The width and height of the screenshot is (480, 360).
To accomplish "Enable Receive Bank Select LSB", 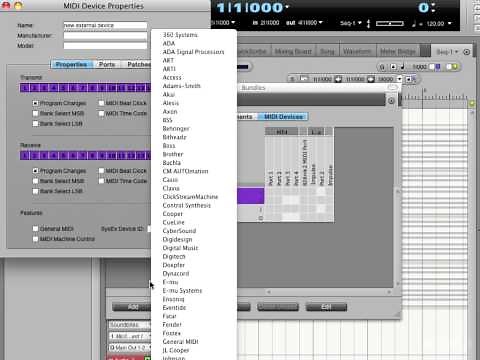I will point(35,191).
